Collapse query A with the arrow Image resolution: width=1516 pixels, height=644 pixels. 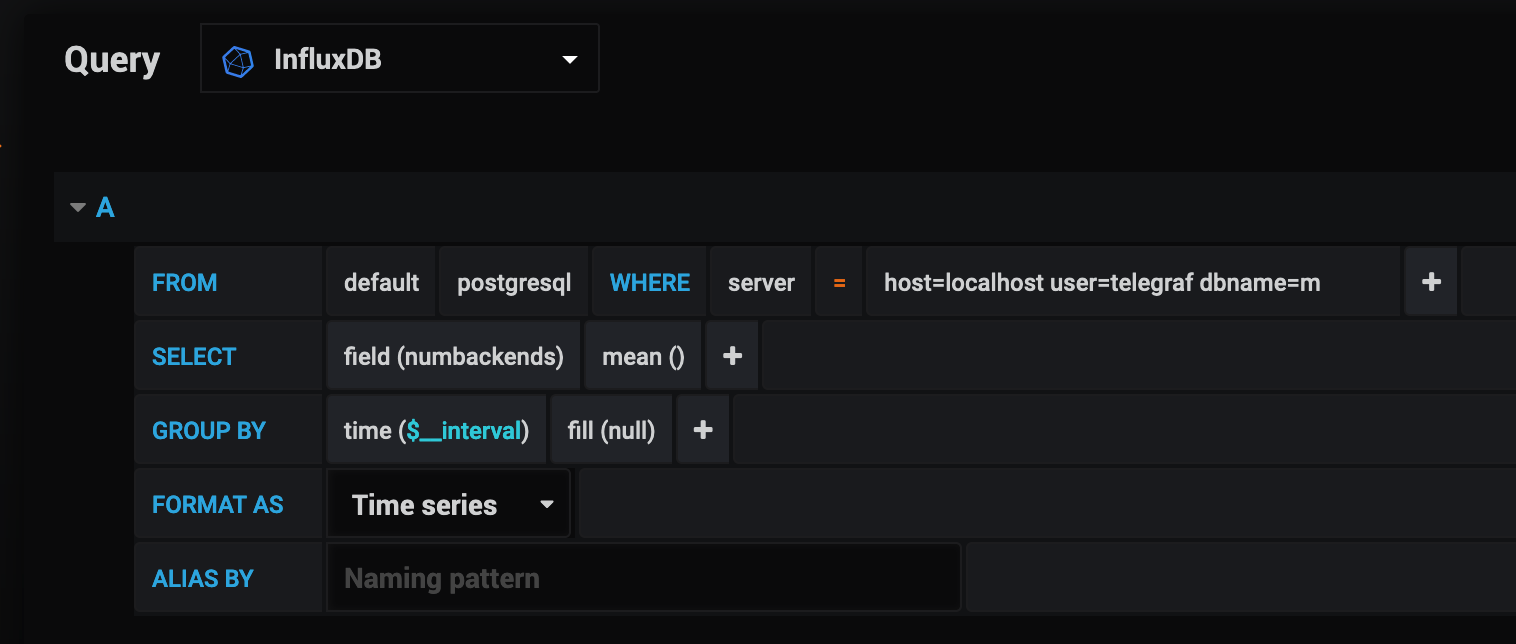(x=78, y=208)
